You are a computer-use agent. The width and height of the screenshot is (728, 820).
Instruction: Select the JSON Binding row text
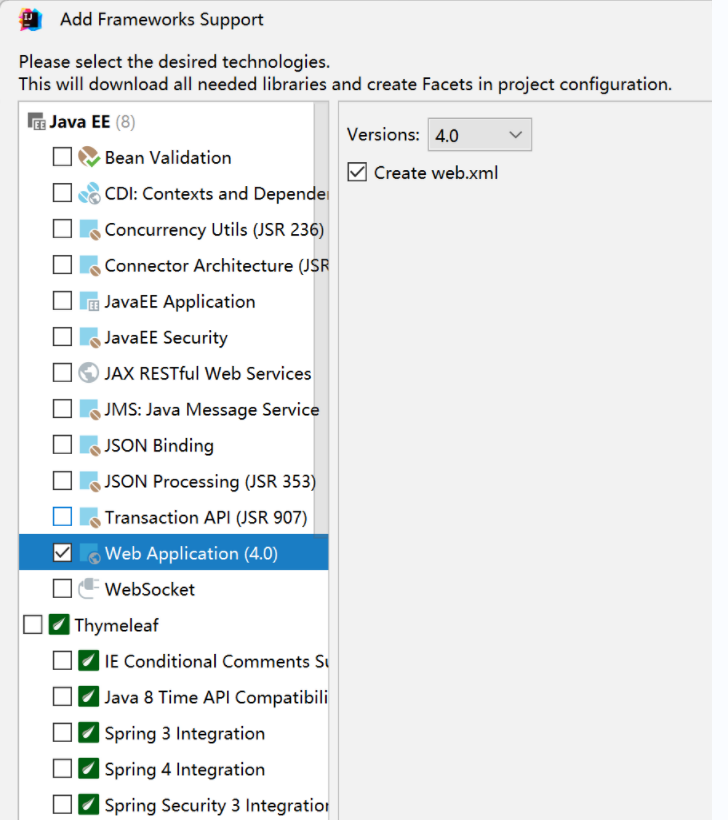[159, 446]
